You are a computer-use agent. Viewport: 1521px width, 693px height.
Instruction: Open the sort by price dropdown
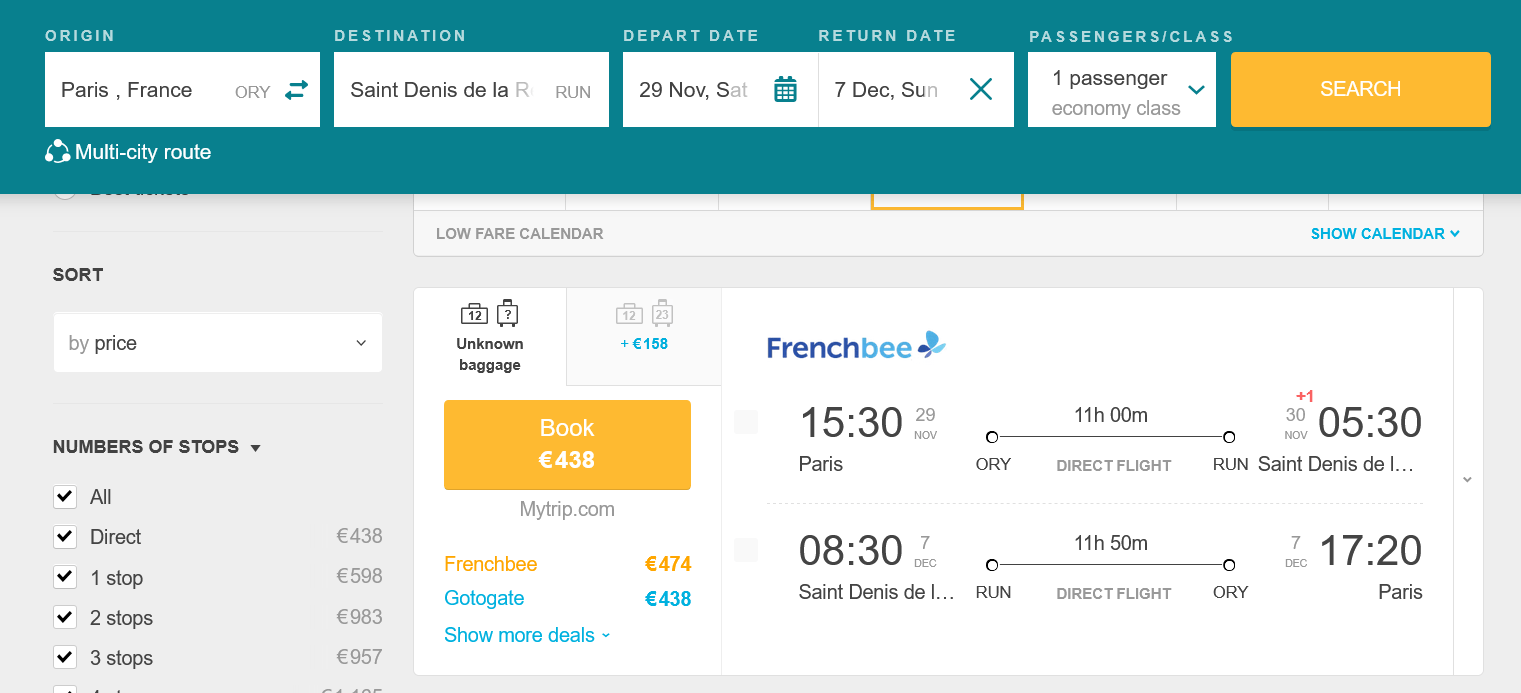(217, 343)
